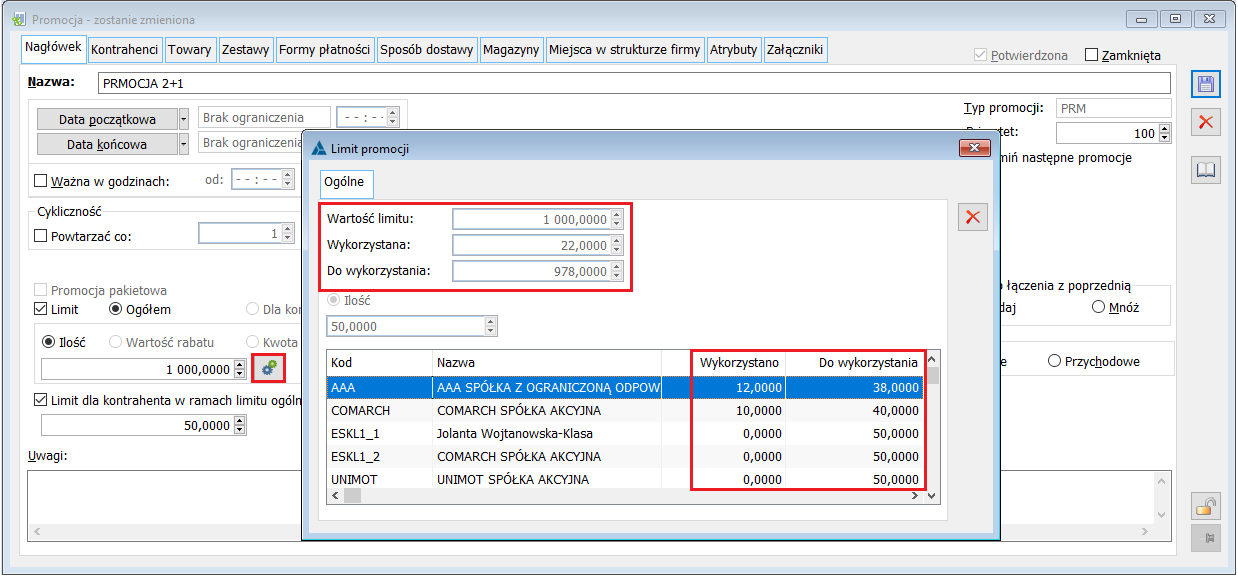This screenshot has height=577, width=1238.
Task: Click the padlock icon at bottom right
Action: pos(1206,506)
